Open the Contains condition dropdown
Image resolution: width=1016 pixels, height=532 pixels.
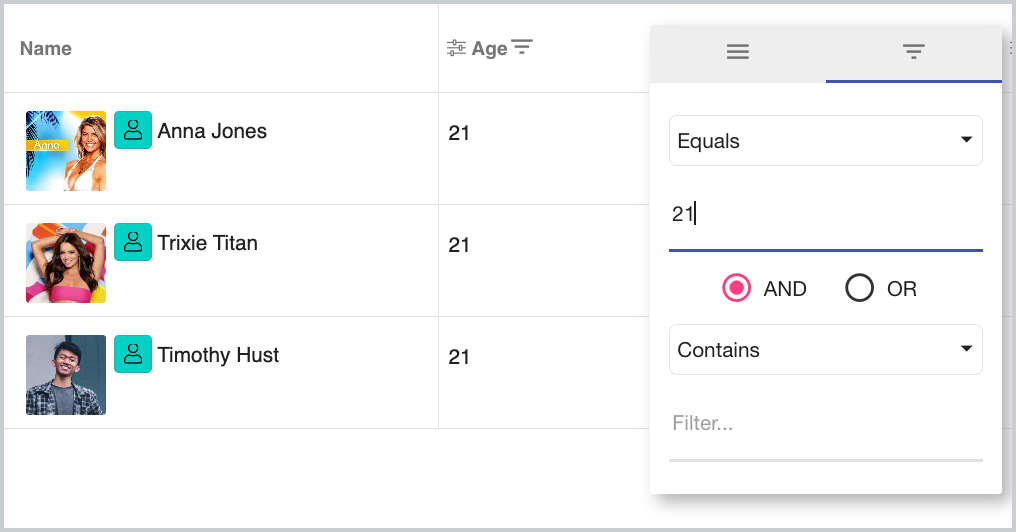(x=825, y=350)
